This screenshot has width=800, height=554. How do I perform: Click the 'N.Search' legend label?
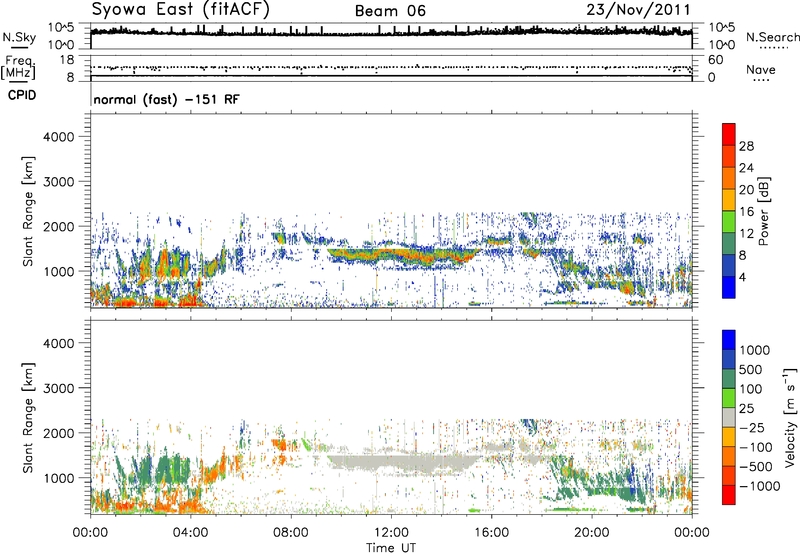[x=772, y=37]
